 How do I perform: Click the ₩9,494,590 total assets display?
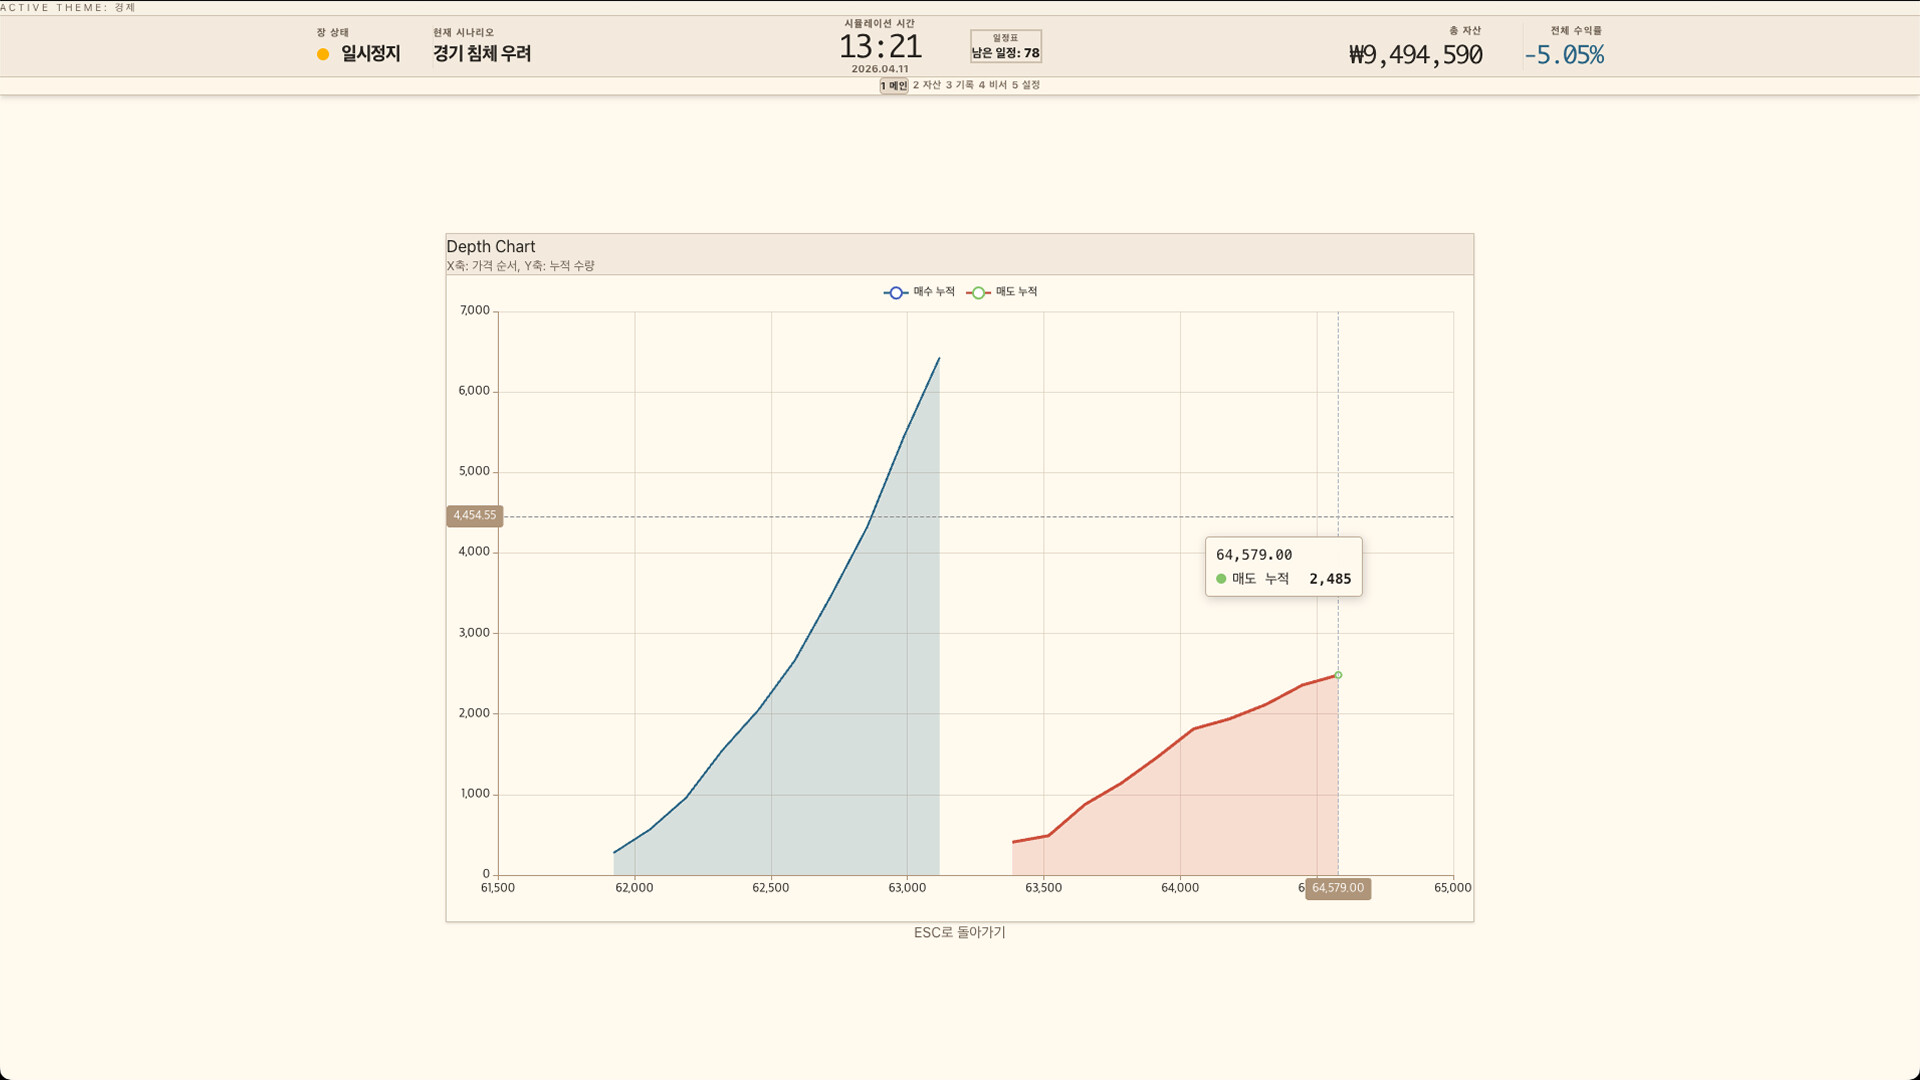coord(1415,56)
